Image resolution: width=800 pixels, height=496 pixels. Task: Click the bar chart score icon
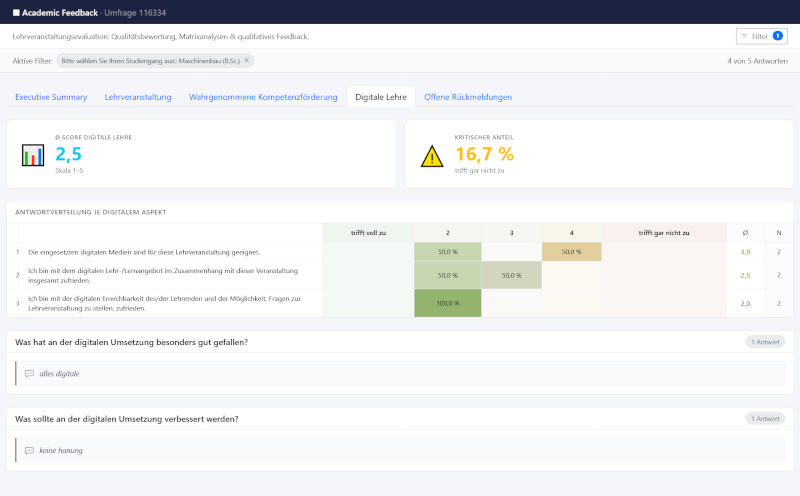33,155
